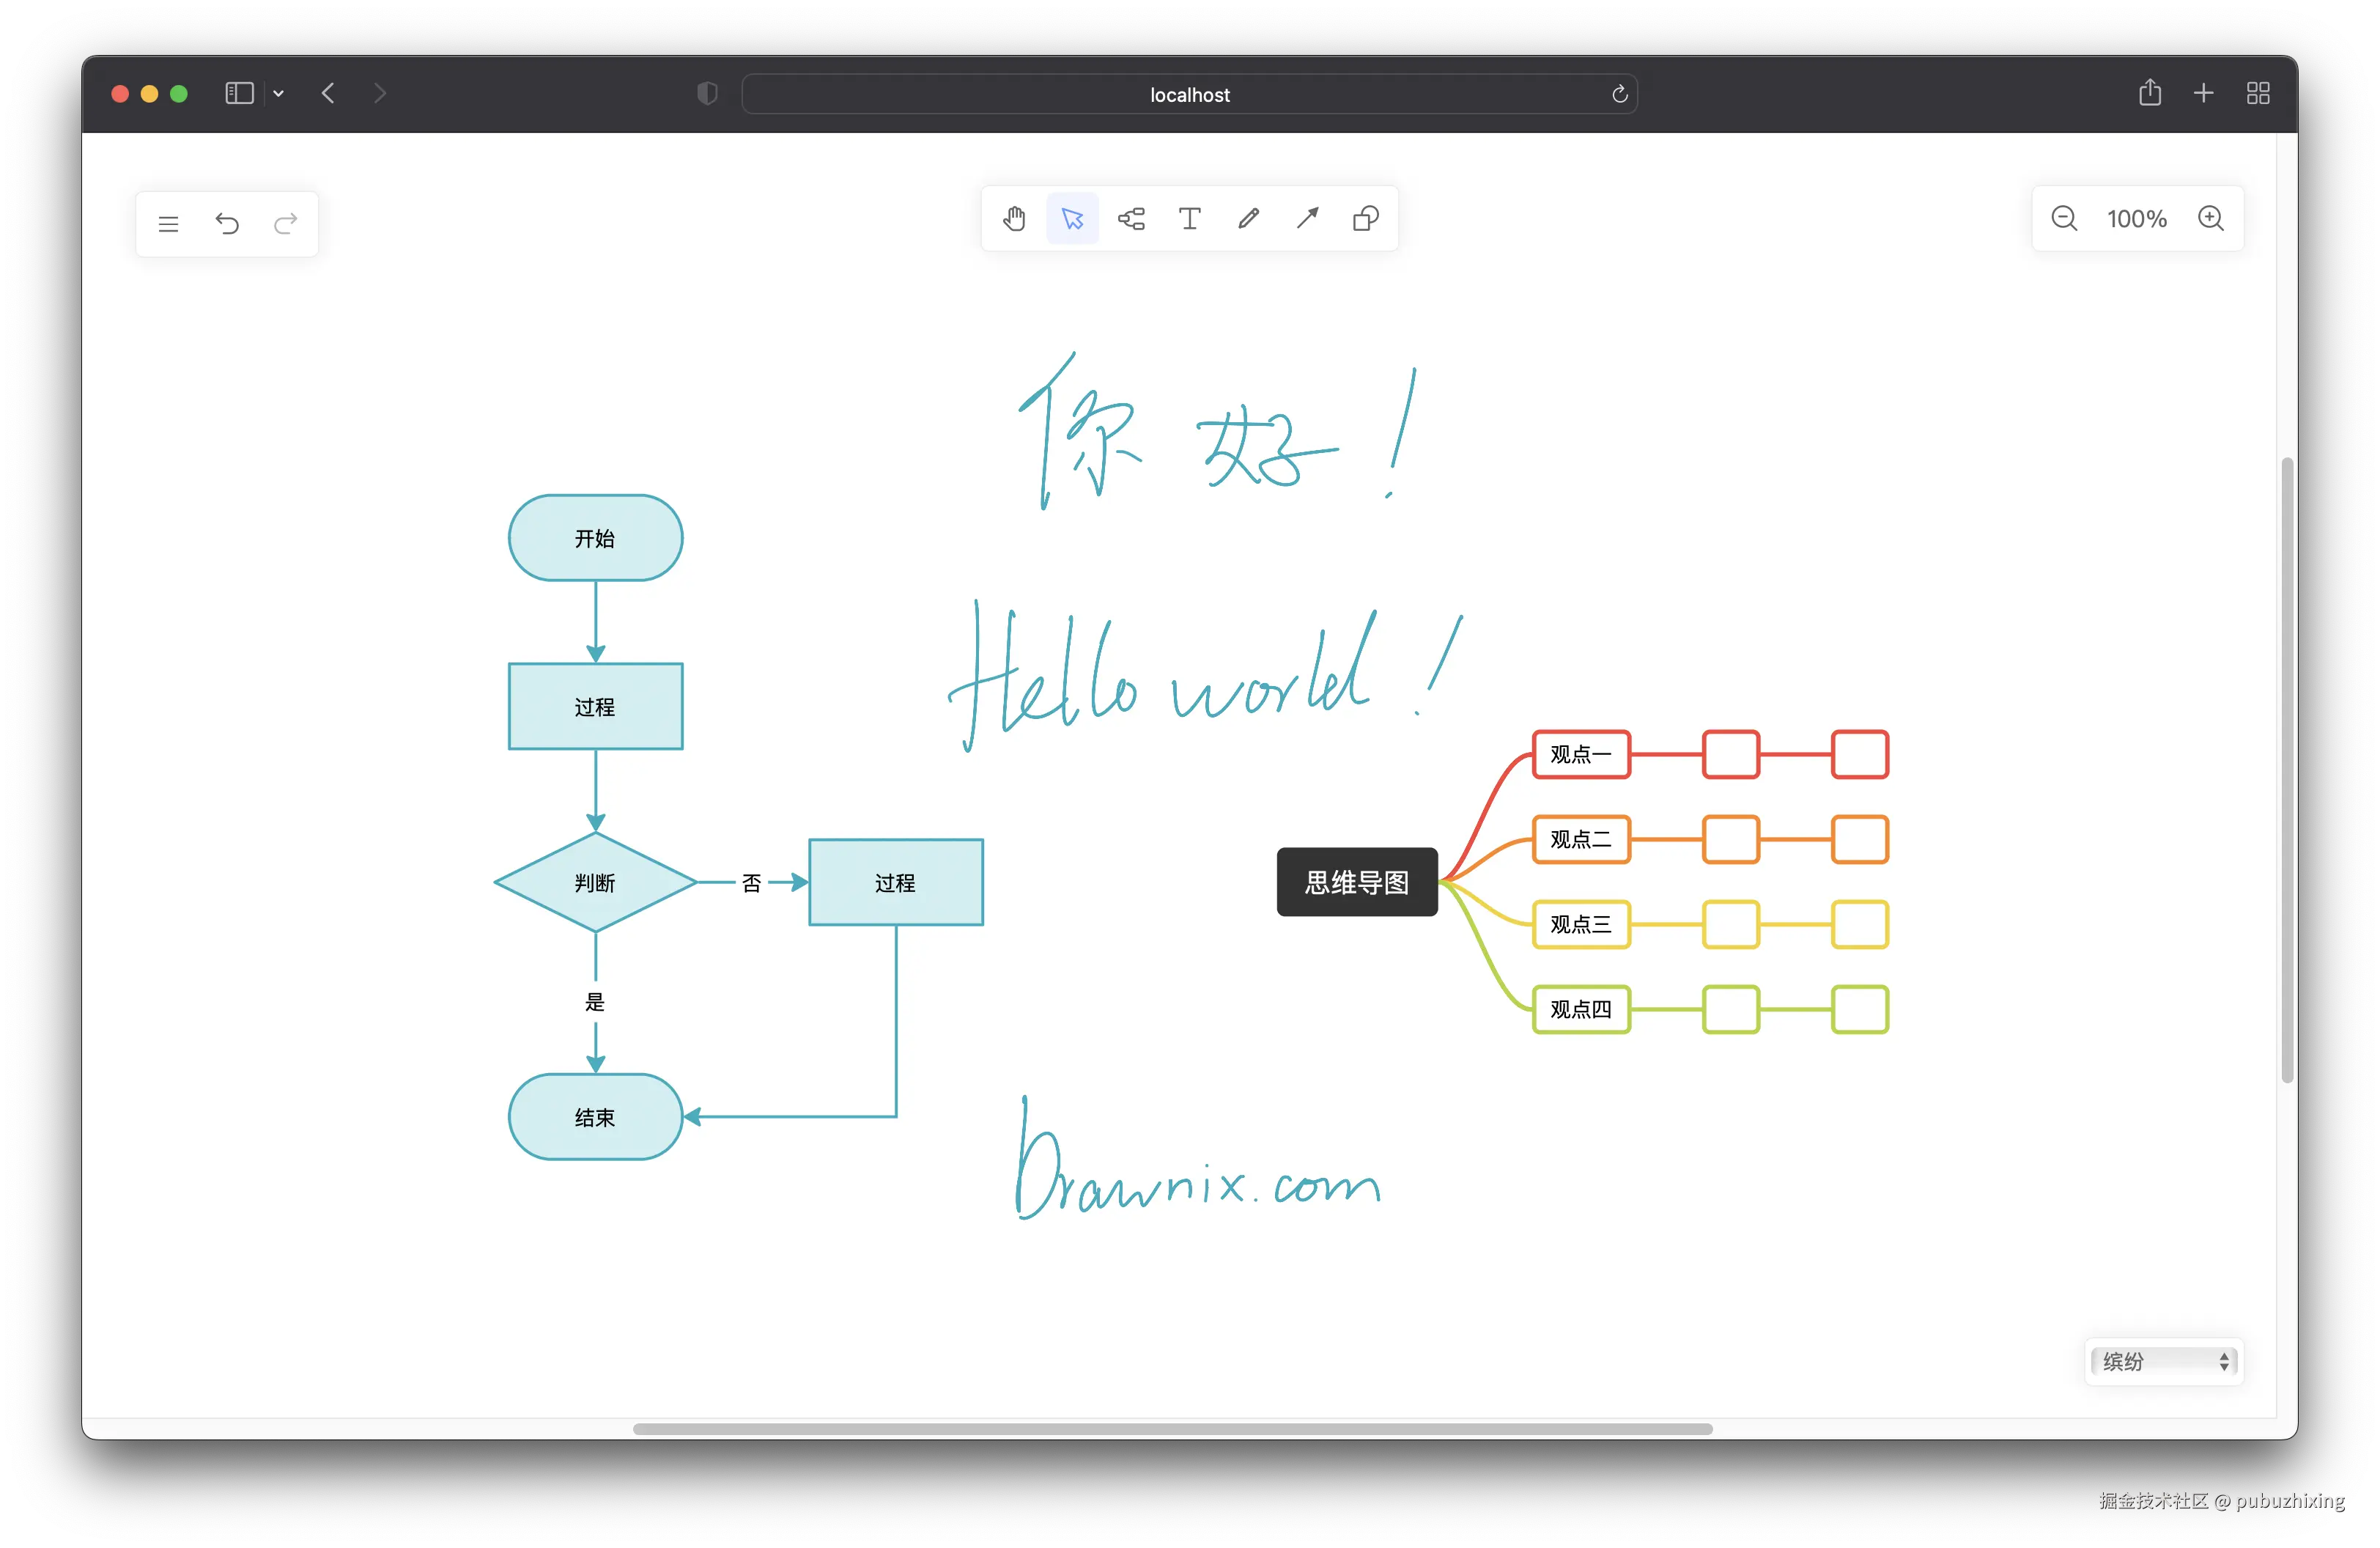Reload the page
Image resolution: width=2380 pixels, height=1548 pixels.
tap(1619, 95)
